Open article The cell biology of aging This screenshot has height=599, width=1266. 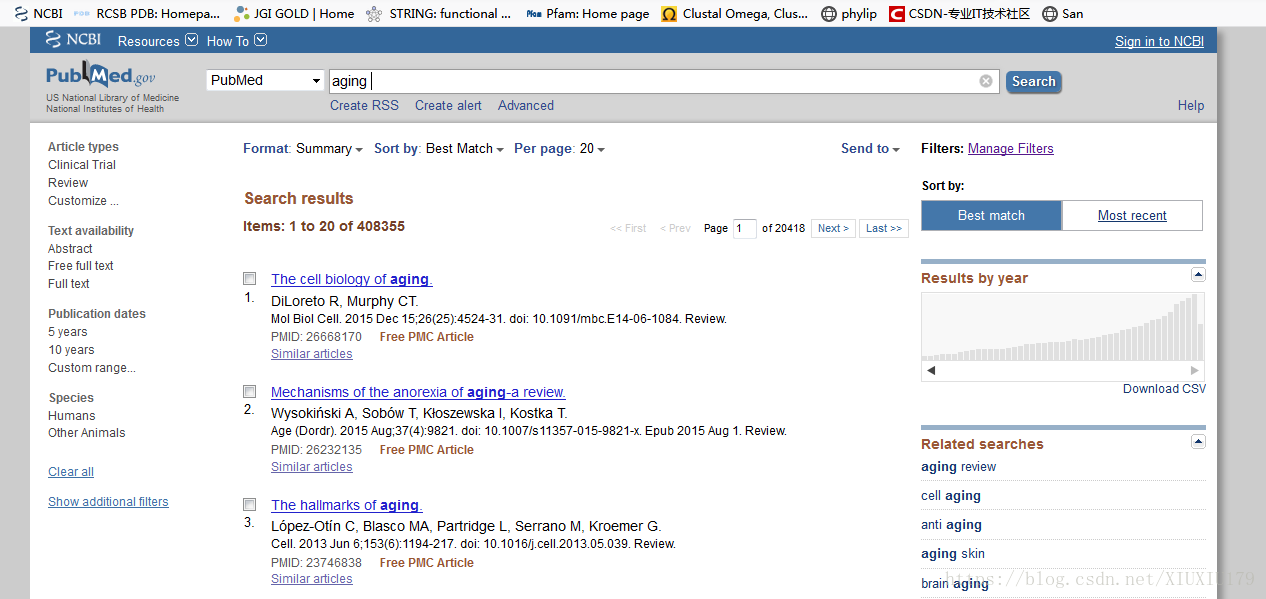(x=352, y=280)
